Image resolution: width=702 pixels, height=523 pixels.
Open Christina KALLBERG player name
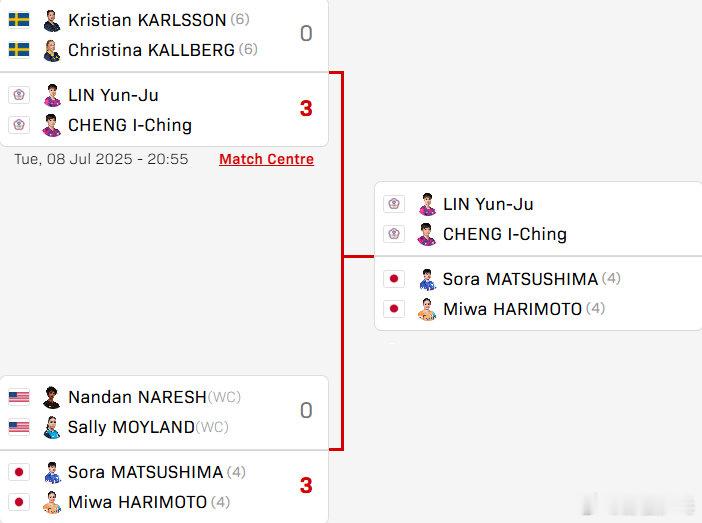[x=151, y=50]
